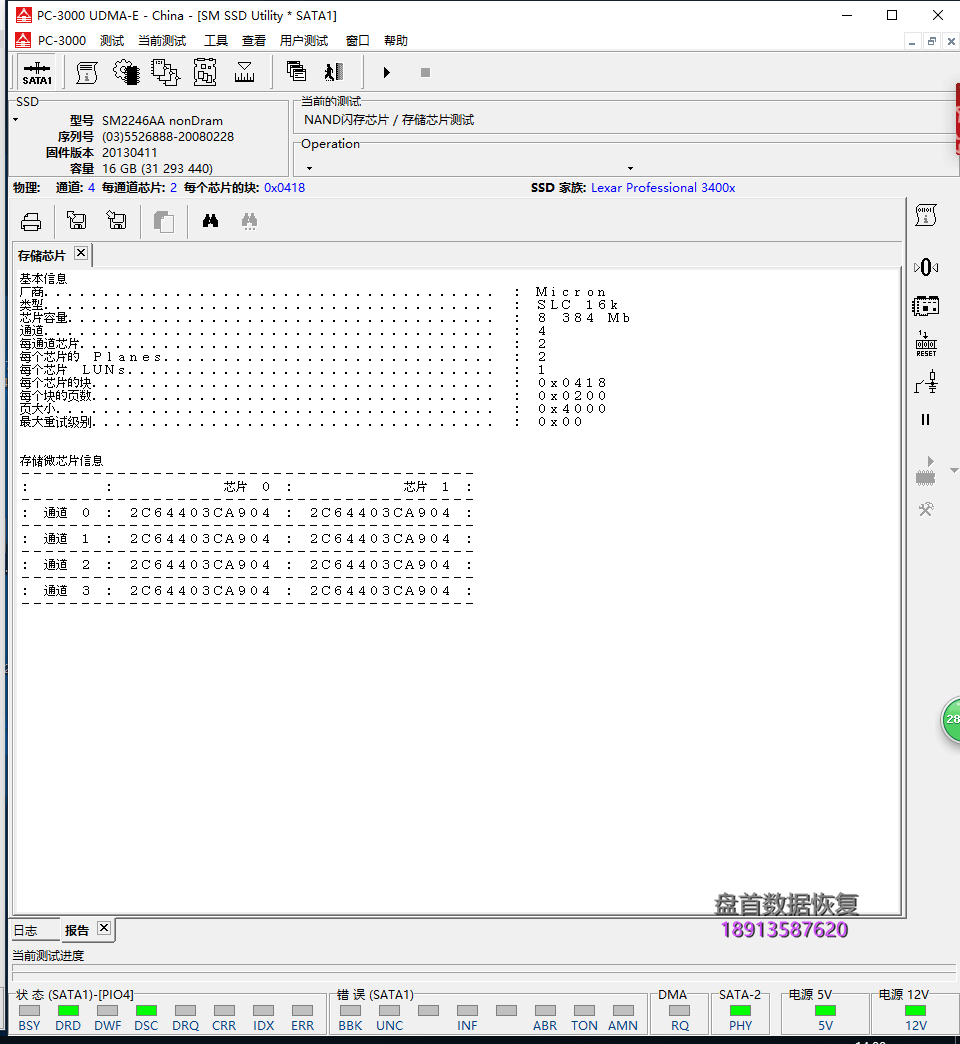This screenshot has height=1044, width=960.
Task: Click the green round badge at right edge
Action: pyautogui.click(x=951, y=719)
